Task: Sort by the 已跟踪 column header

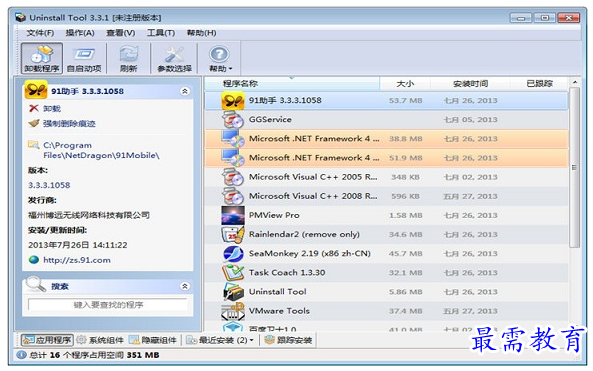Action: (539, 84)
